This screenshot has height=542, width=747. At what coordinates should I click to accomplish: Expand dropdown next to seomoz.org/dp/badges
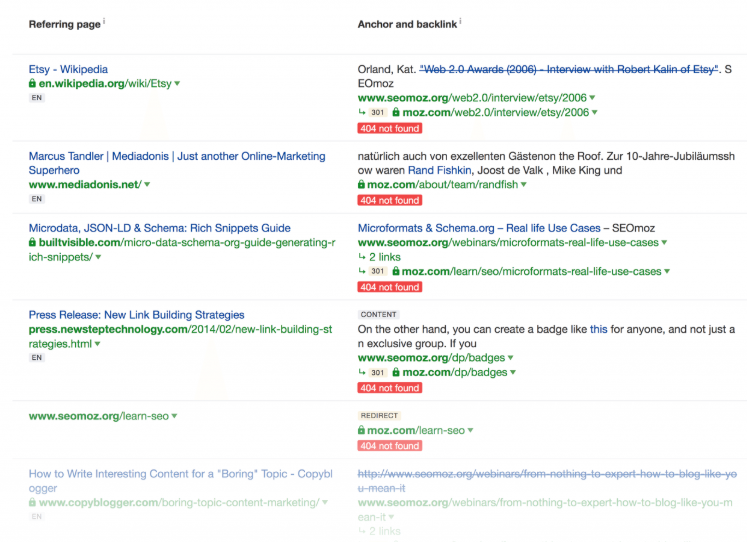coord(510,358)
